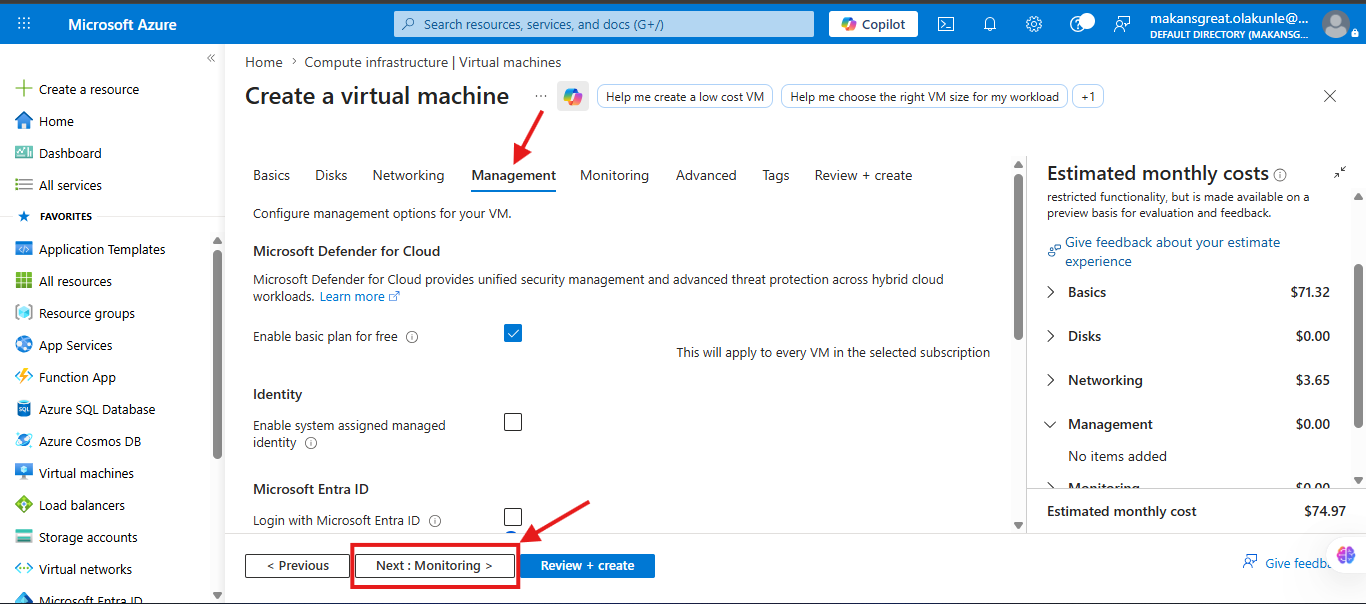Screen dimensions: 1366x604
Task: Click the Virtual machines sidebar icon
Action: tap(24, 473)
